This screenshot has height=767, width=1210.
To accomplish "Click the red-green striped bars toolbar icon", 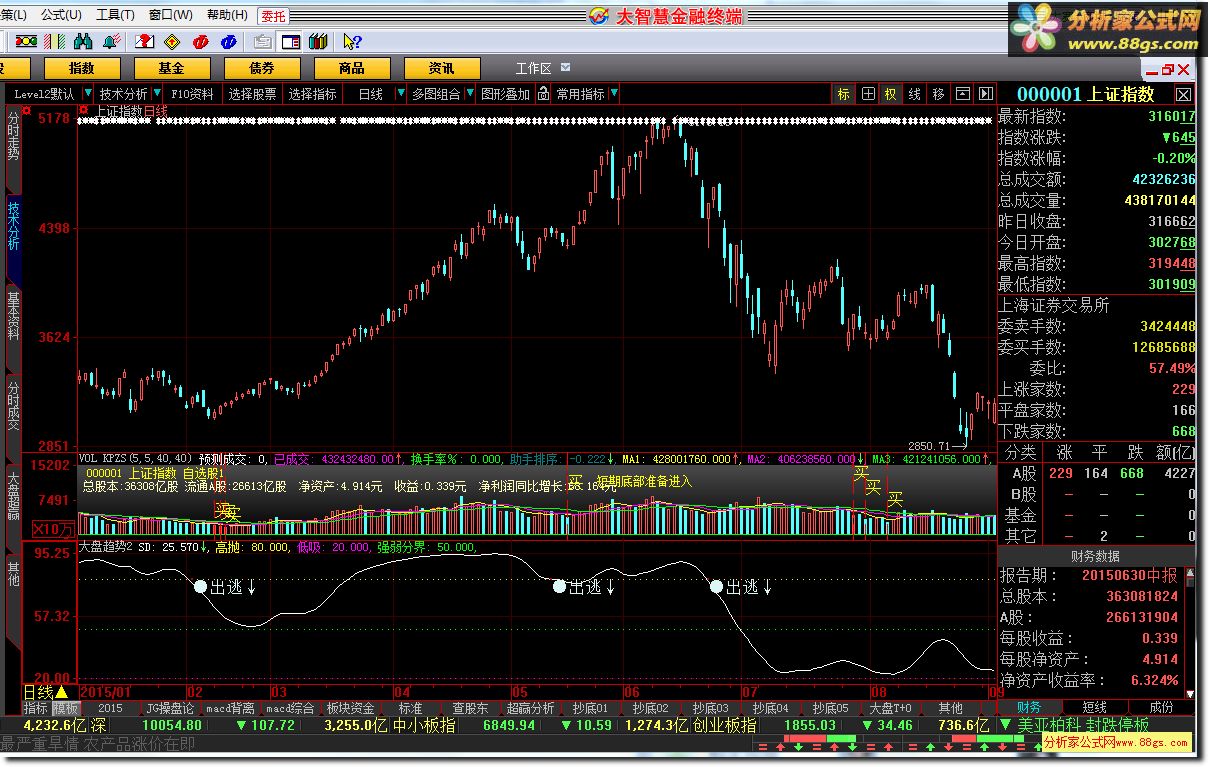I will pos(56,41).
